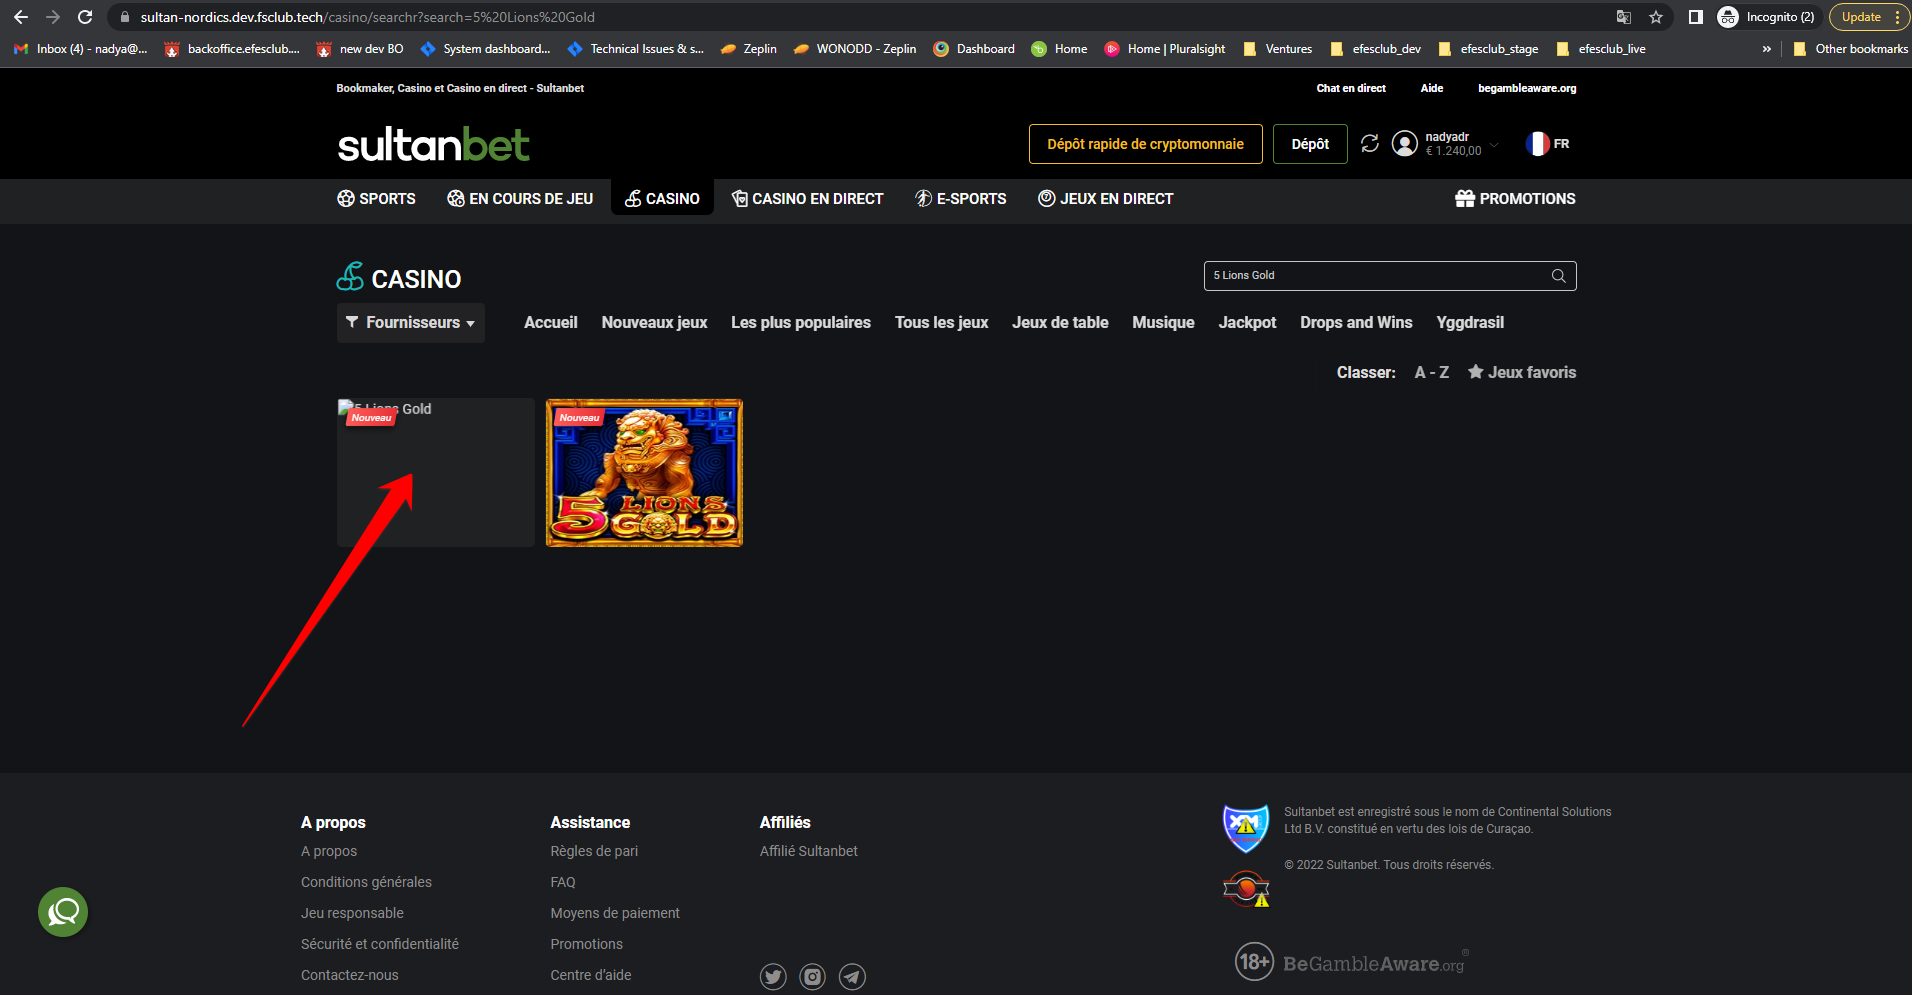The image size is (1912, 995).
Task: Open CASINO EN DIRECT tab
Action: pos(808,199)
